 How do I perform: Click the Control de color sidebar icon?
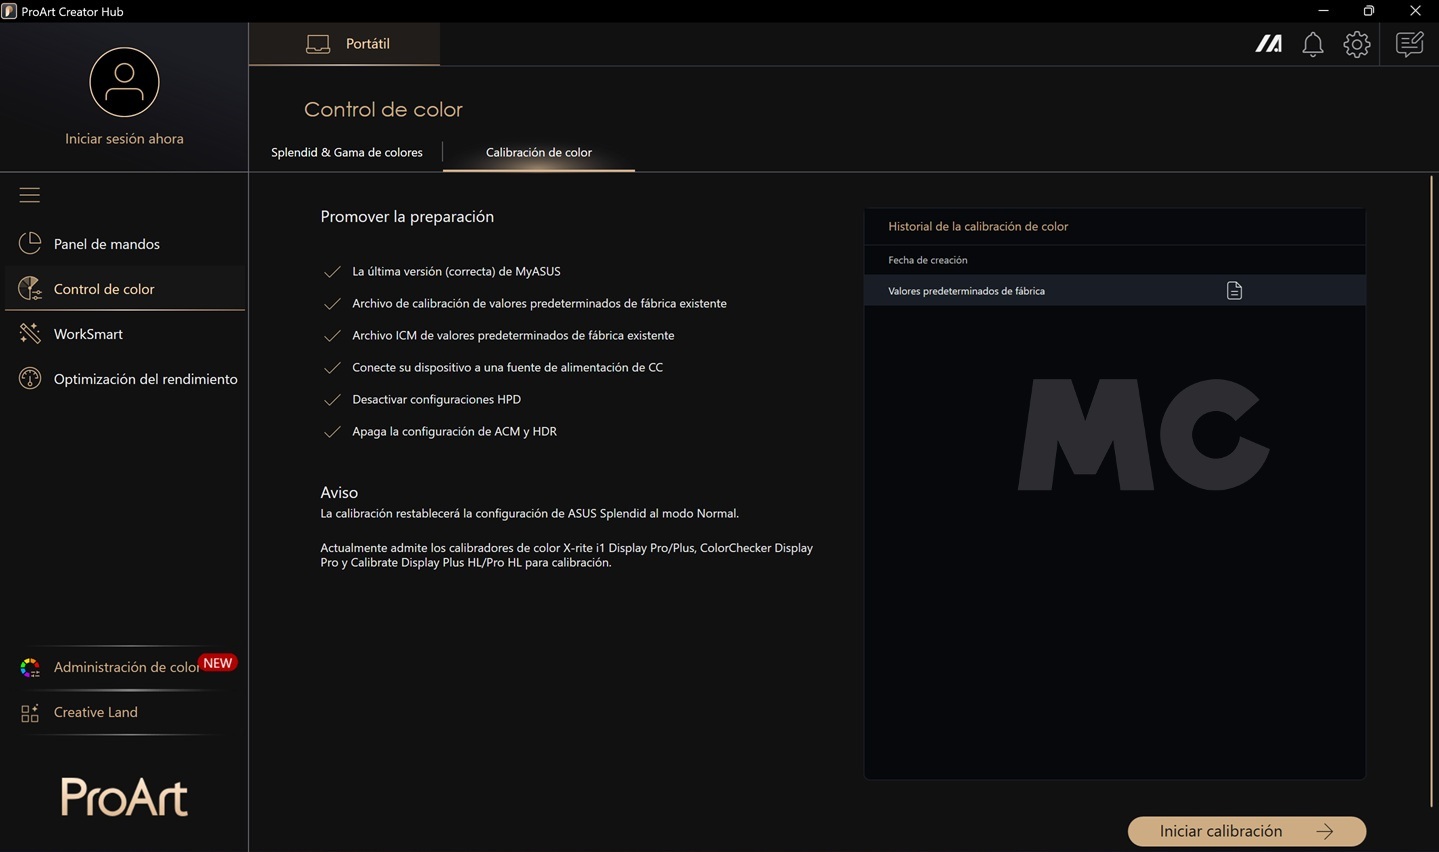[30, 289]
